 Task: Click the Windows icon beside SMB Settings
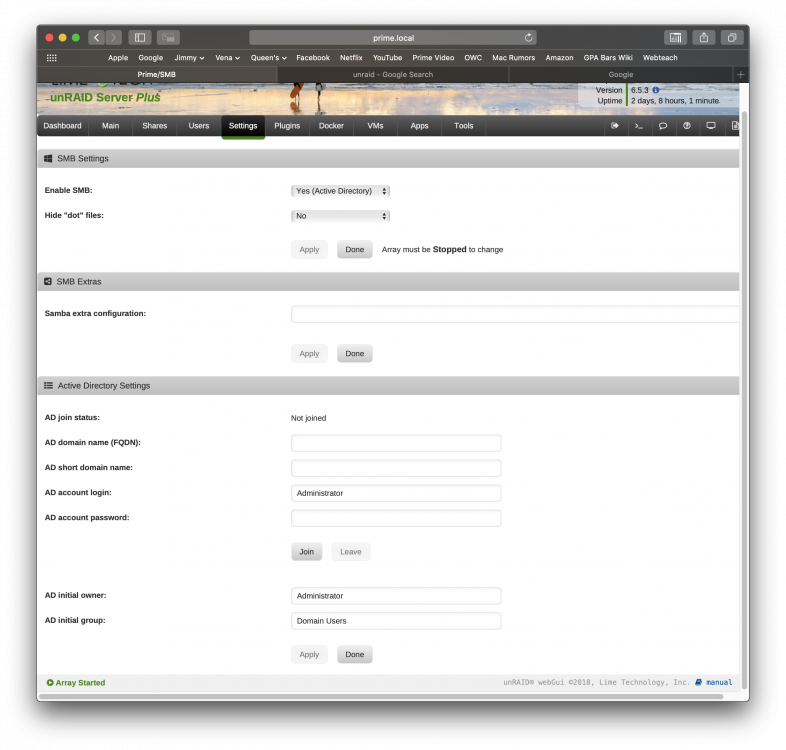point(48,158)
